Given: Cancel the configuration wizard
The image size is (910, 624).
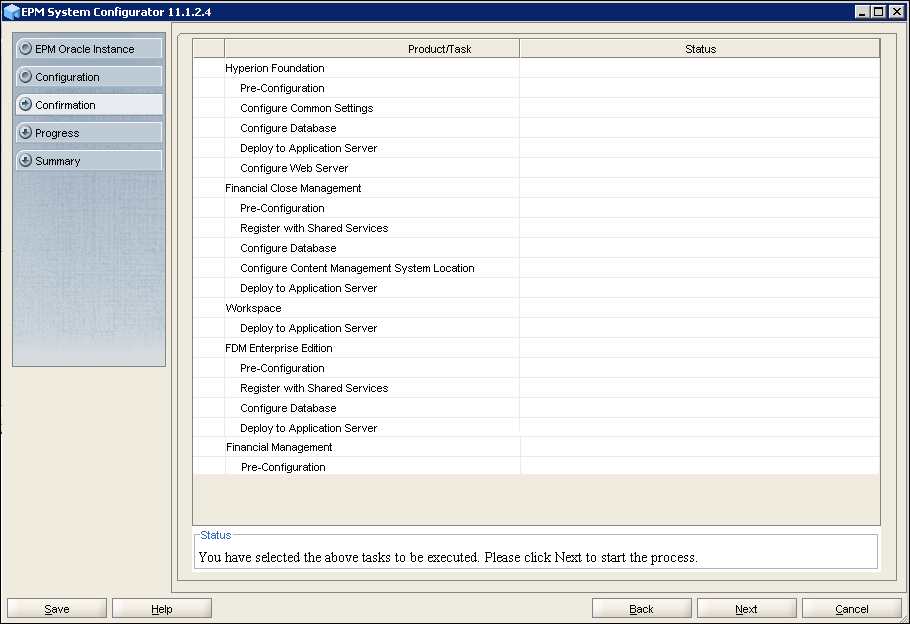Looking at the screenshot, I should click(851, 608).
